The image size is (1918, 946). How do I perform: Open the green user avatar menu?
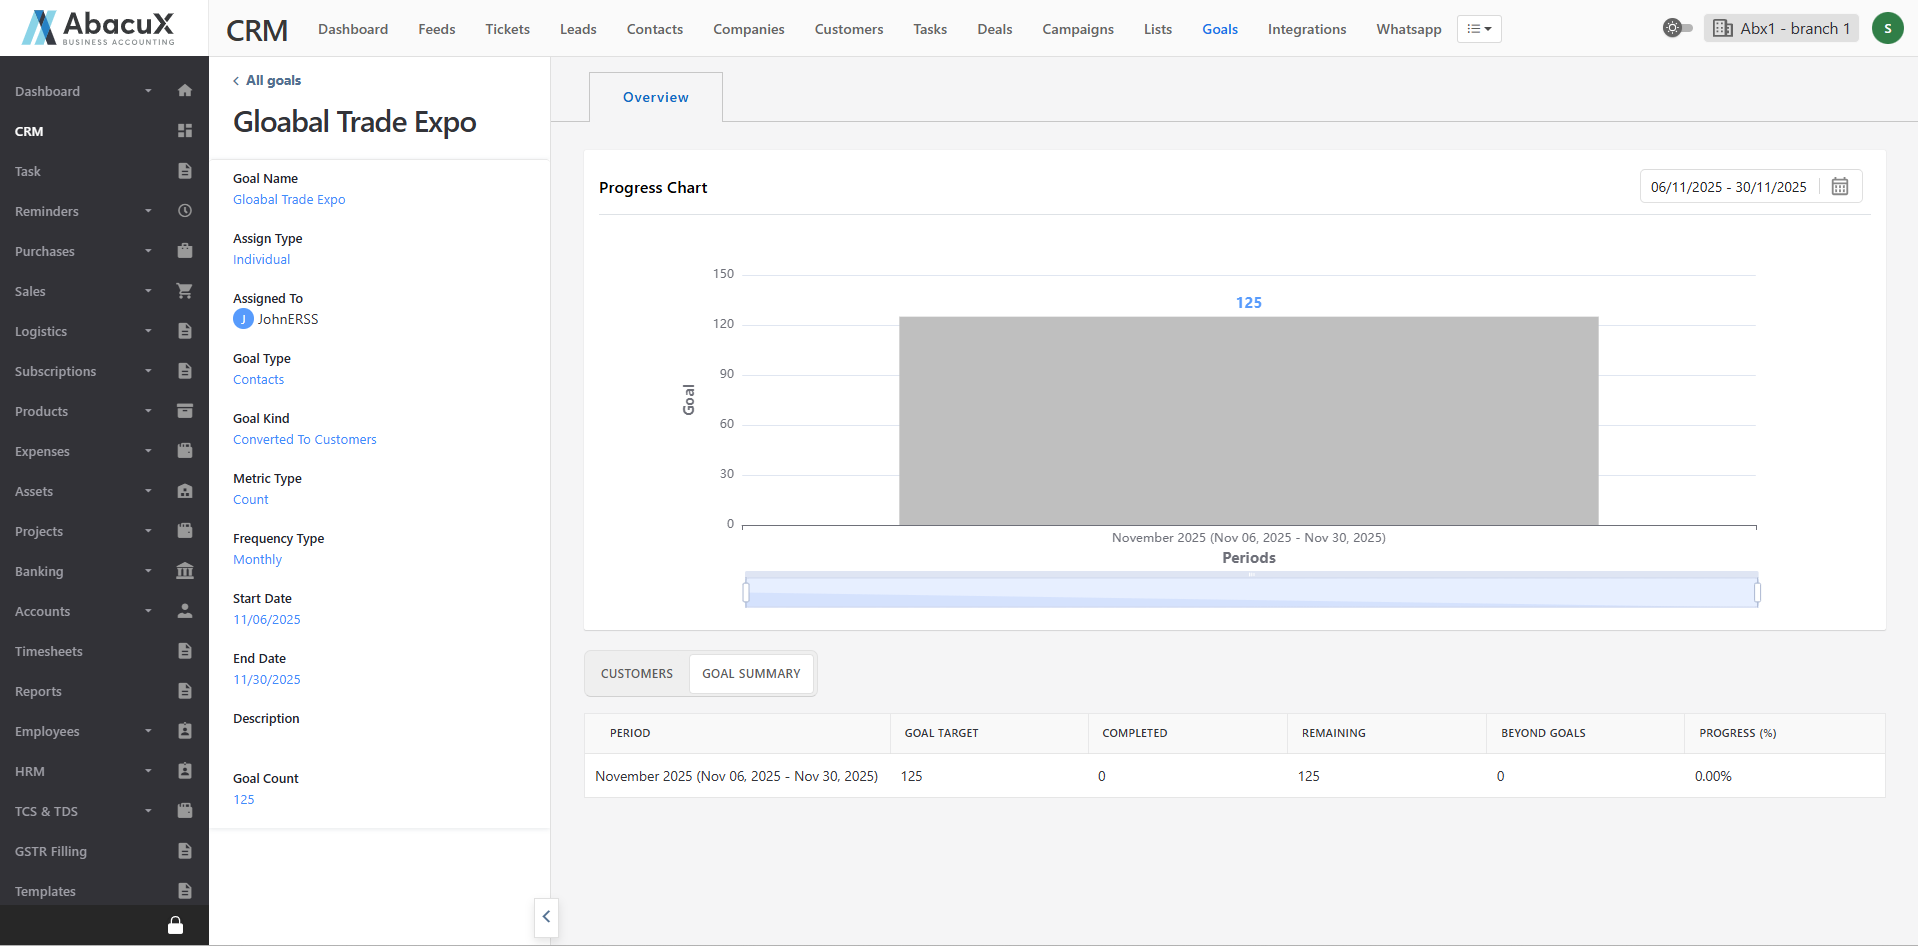[x=1887, y=28]
